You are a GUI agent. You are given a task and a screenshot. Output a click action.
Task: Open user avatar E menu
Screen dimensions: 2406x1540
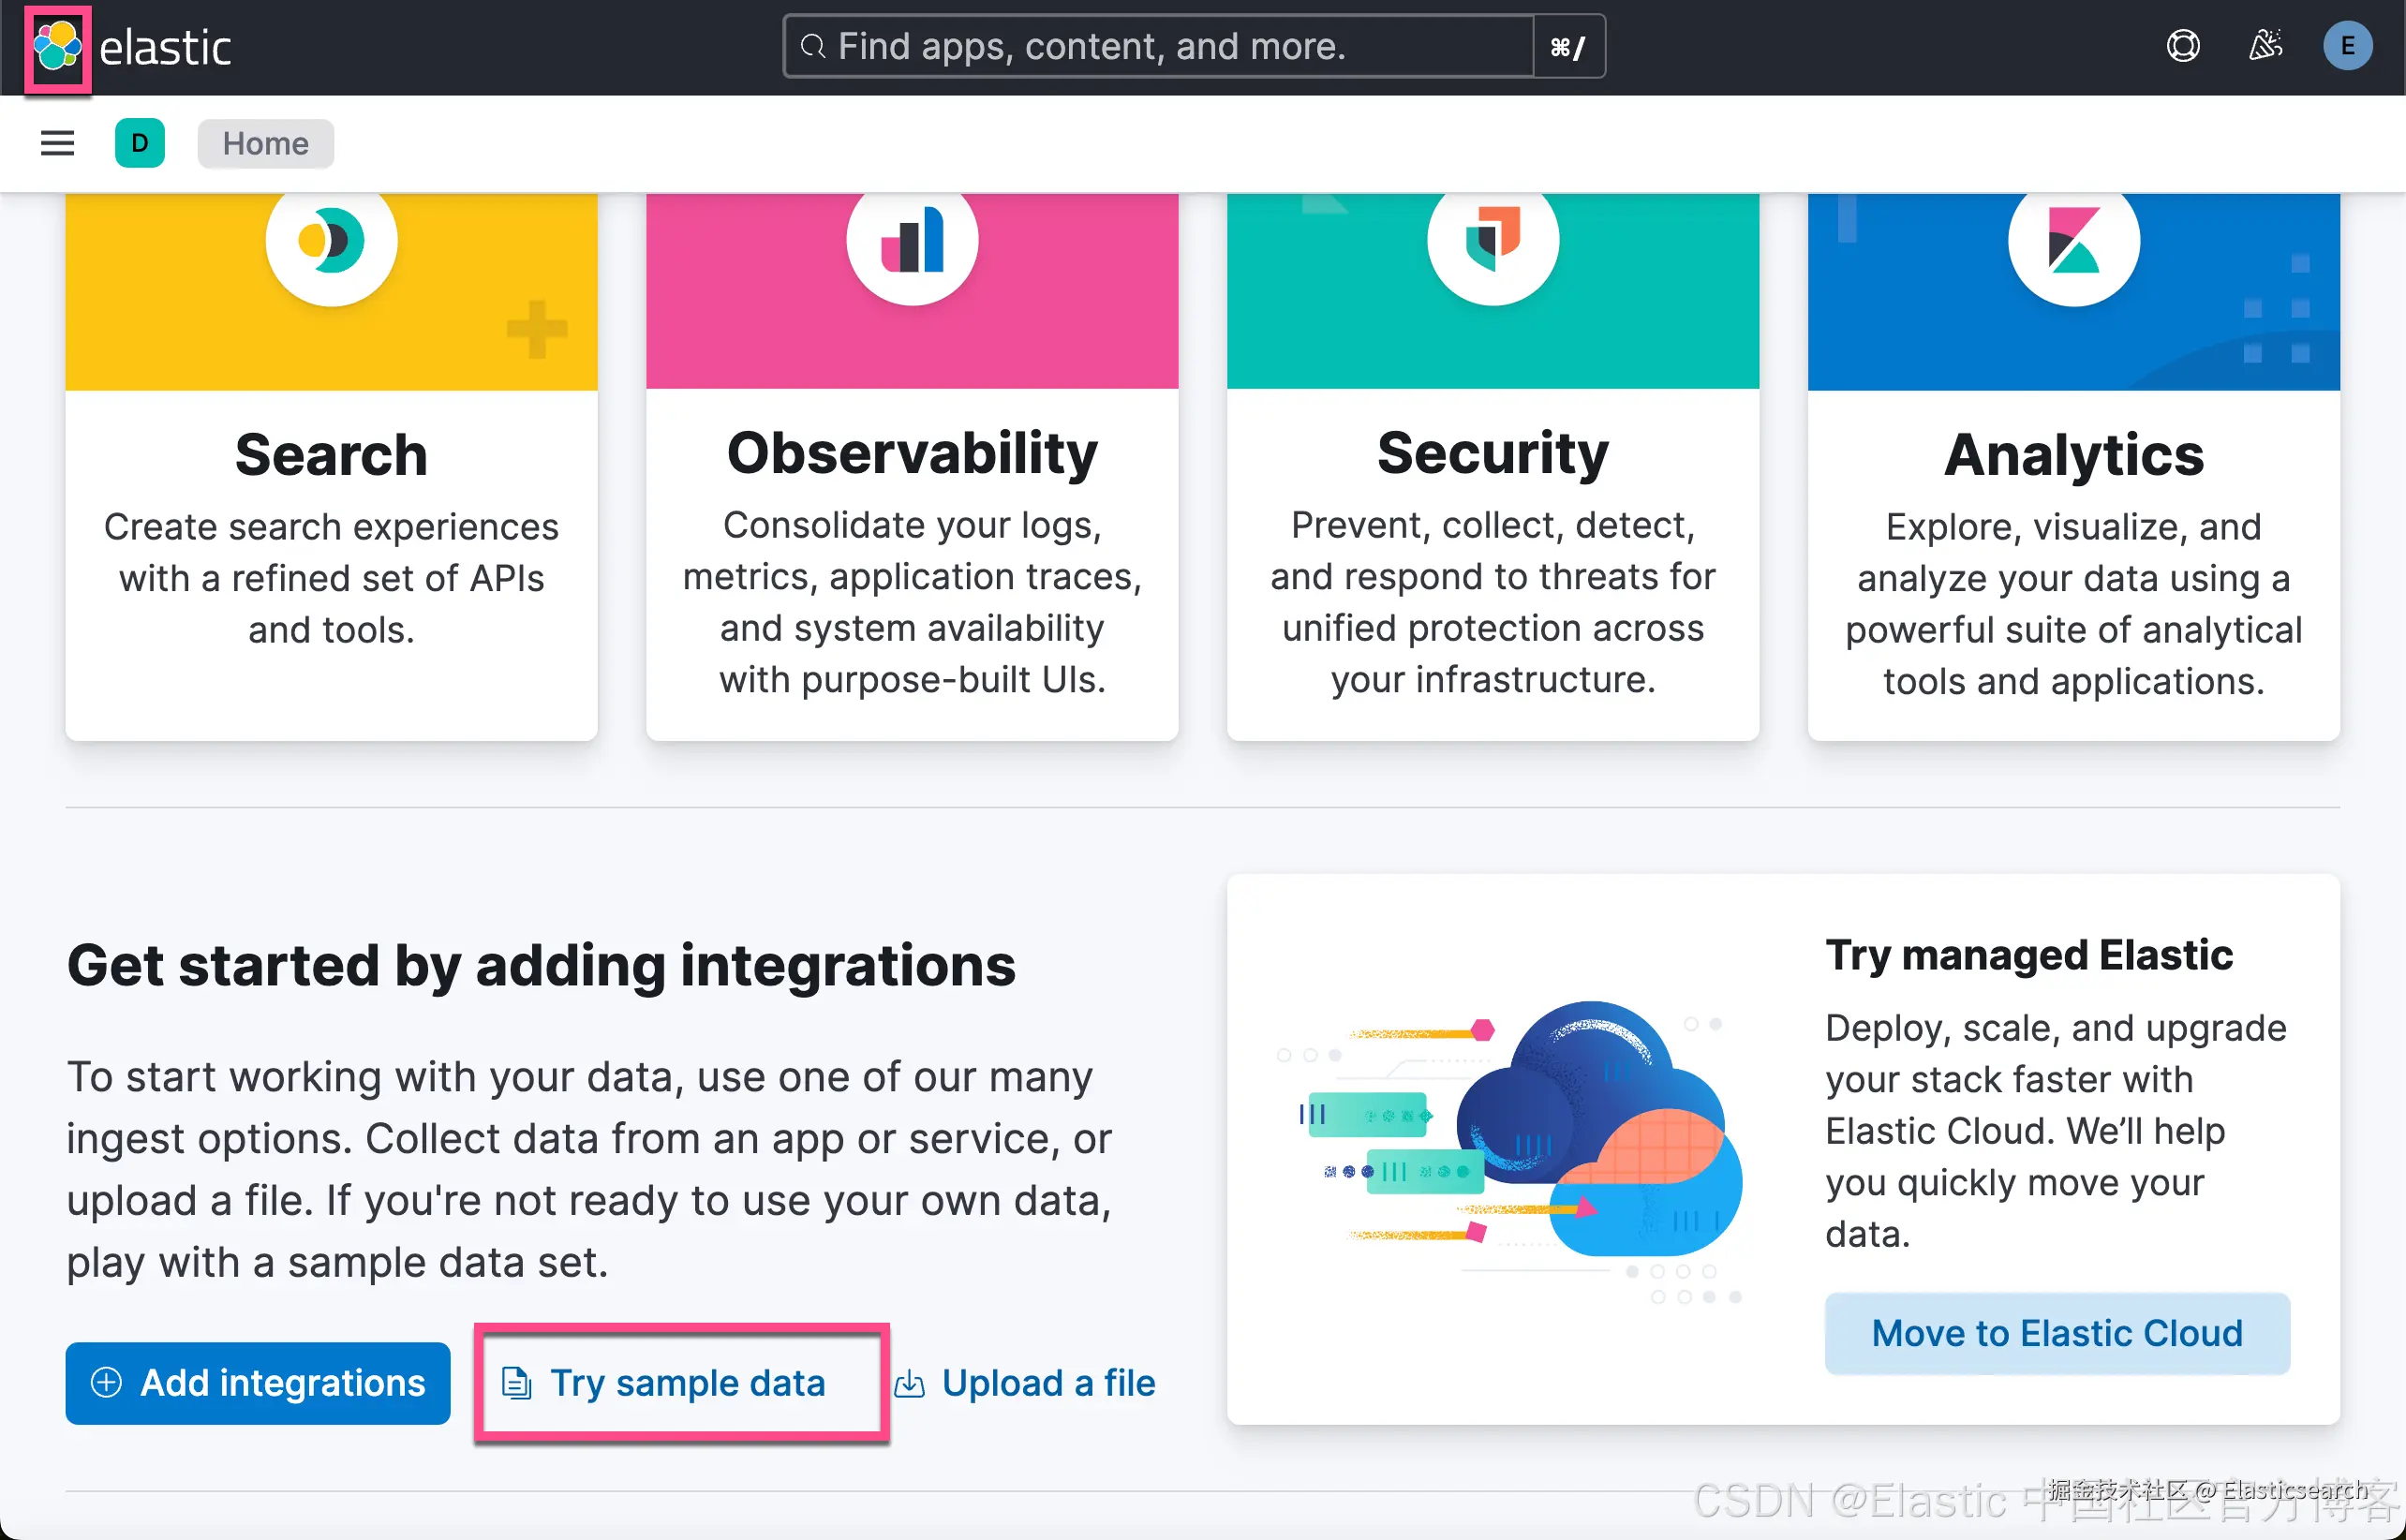tap(2347, 46)
